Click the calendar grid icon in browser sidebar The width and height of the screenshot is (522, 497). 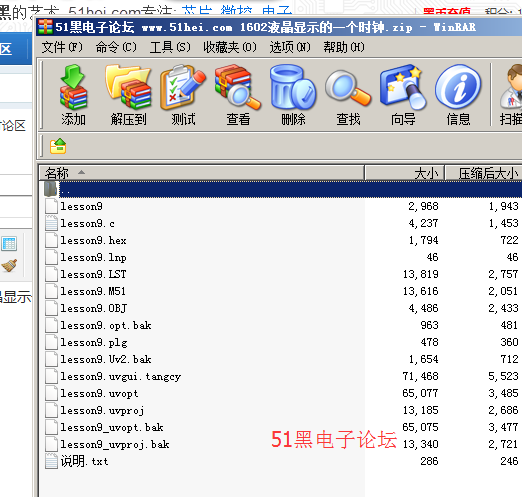point(9,244)
